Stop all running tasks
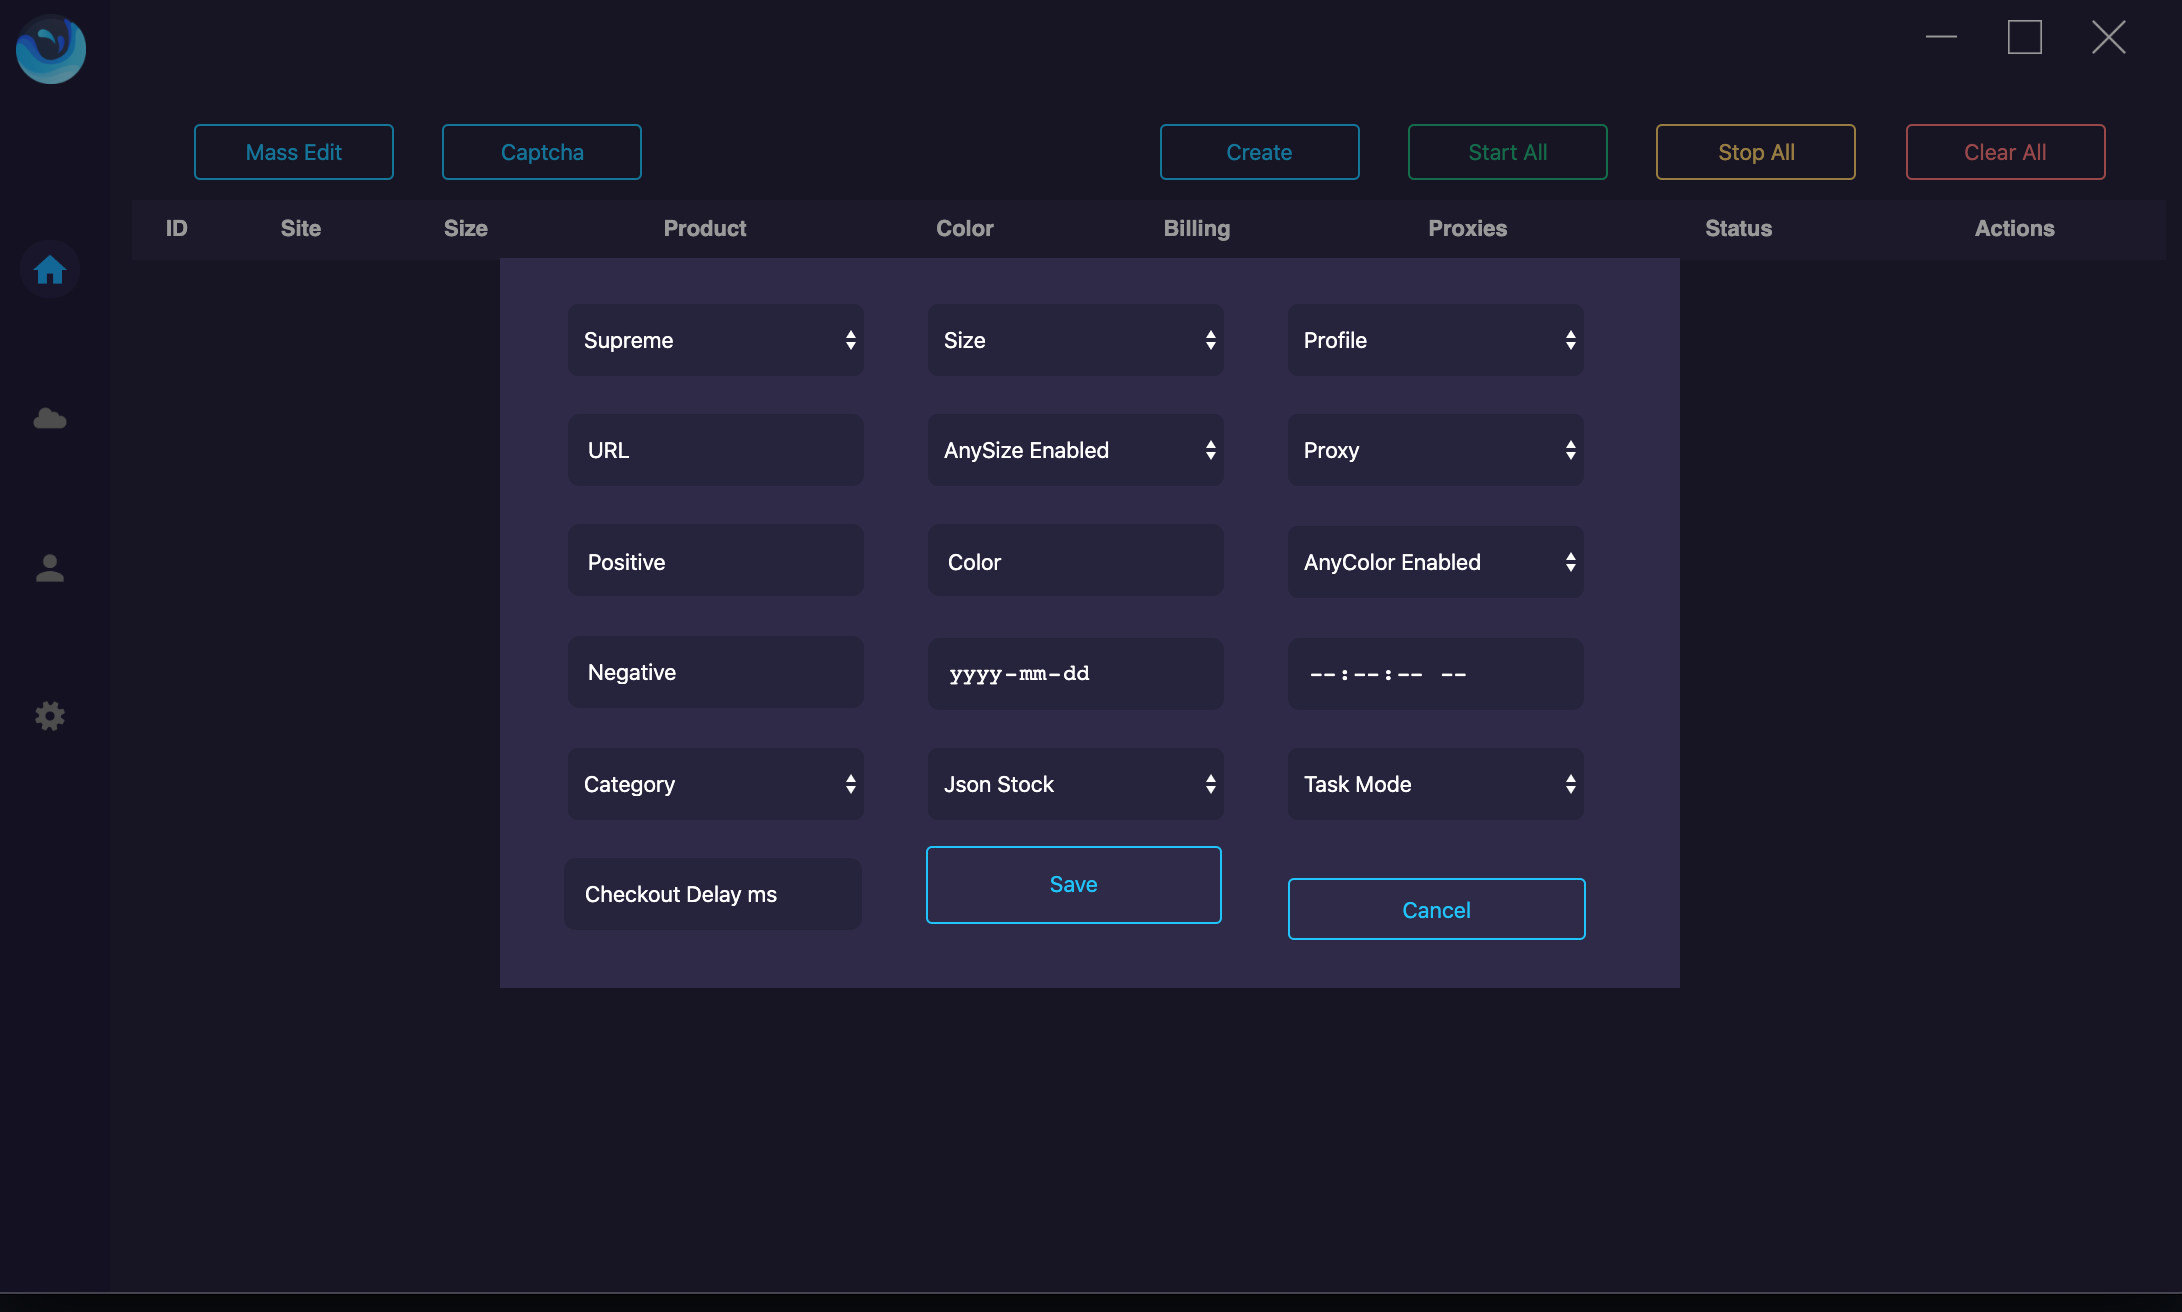Viewport: 2182px width, 1312px height. coord(1755,152)
